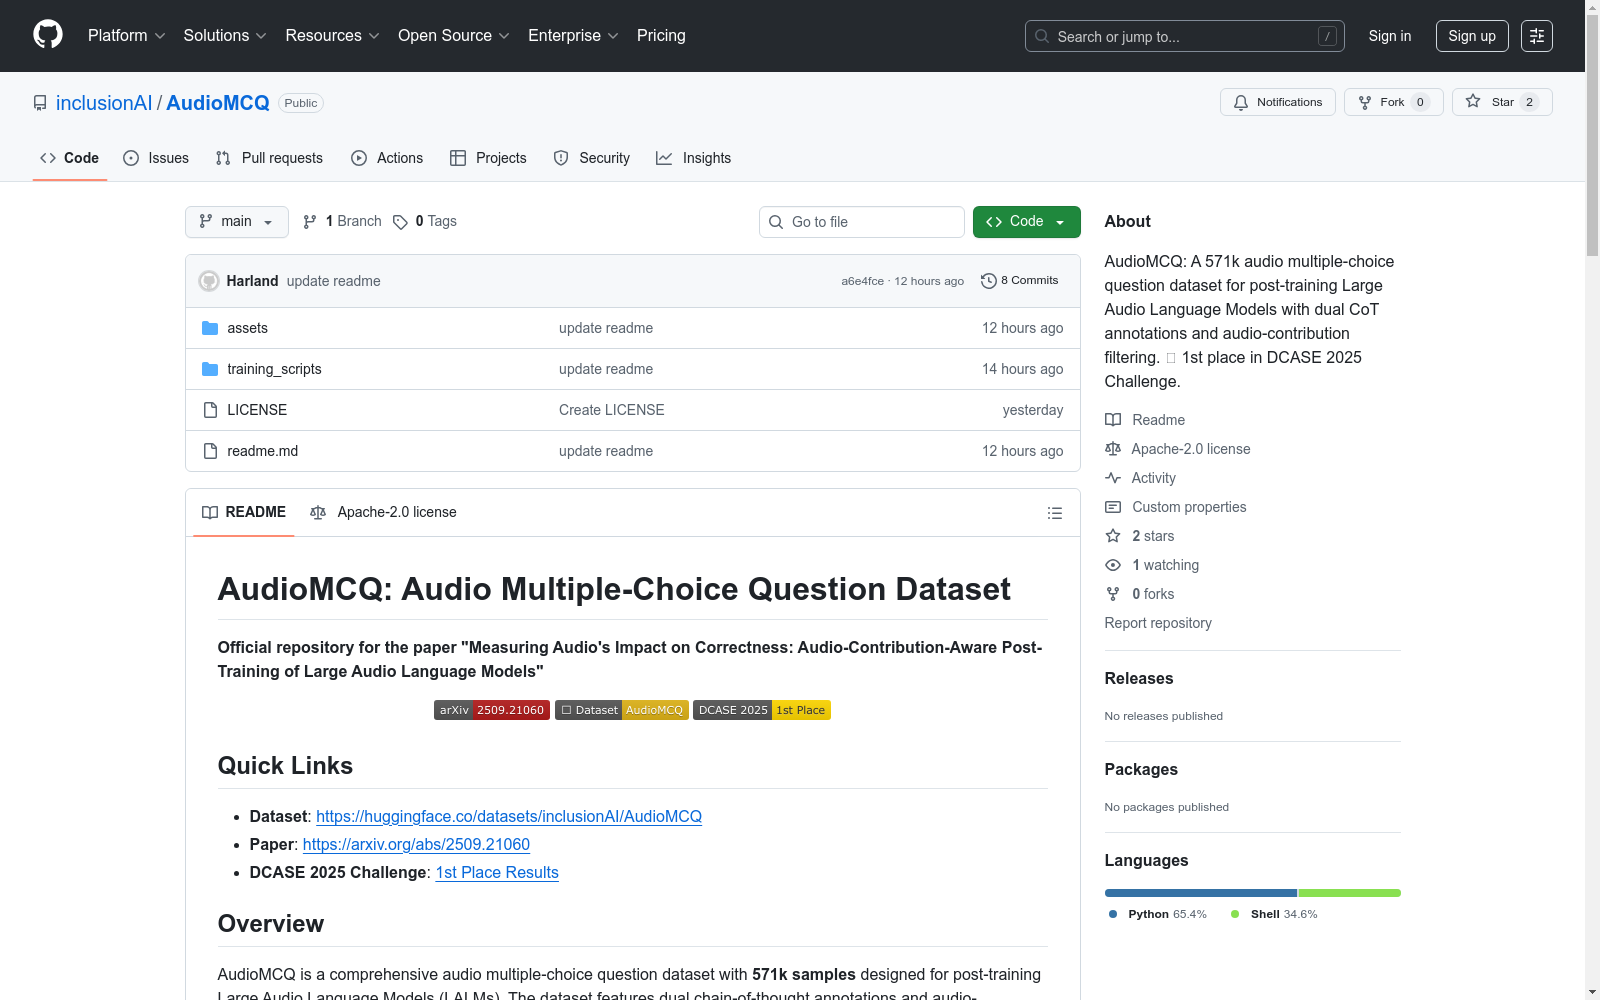The image size is (1600, 1000).
Task: Expand the Solutions menu
Action: point(225,36)
